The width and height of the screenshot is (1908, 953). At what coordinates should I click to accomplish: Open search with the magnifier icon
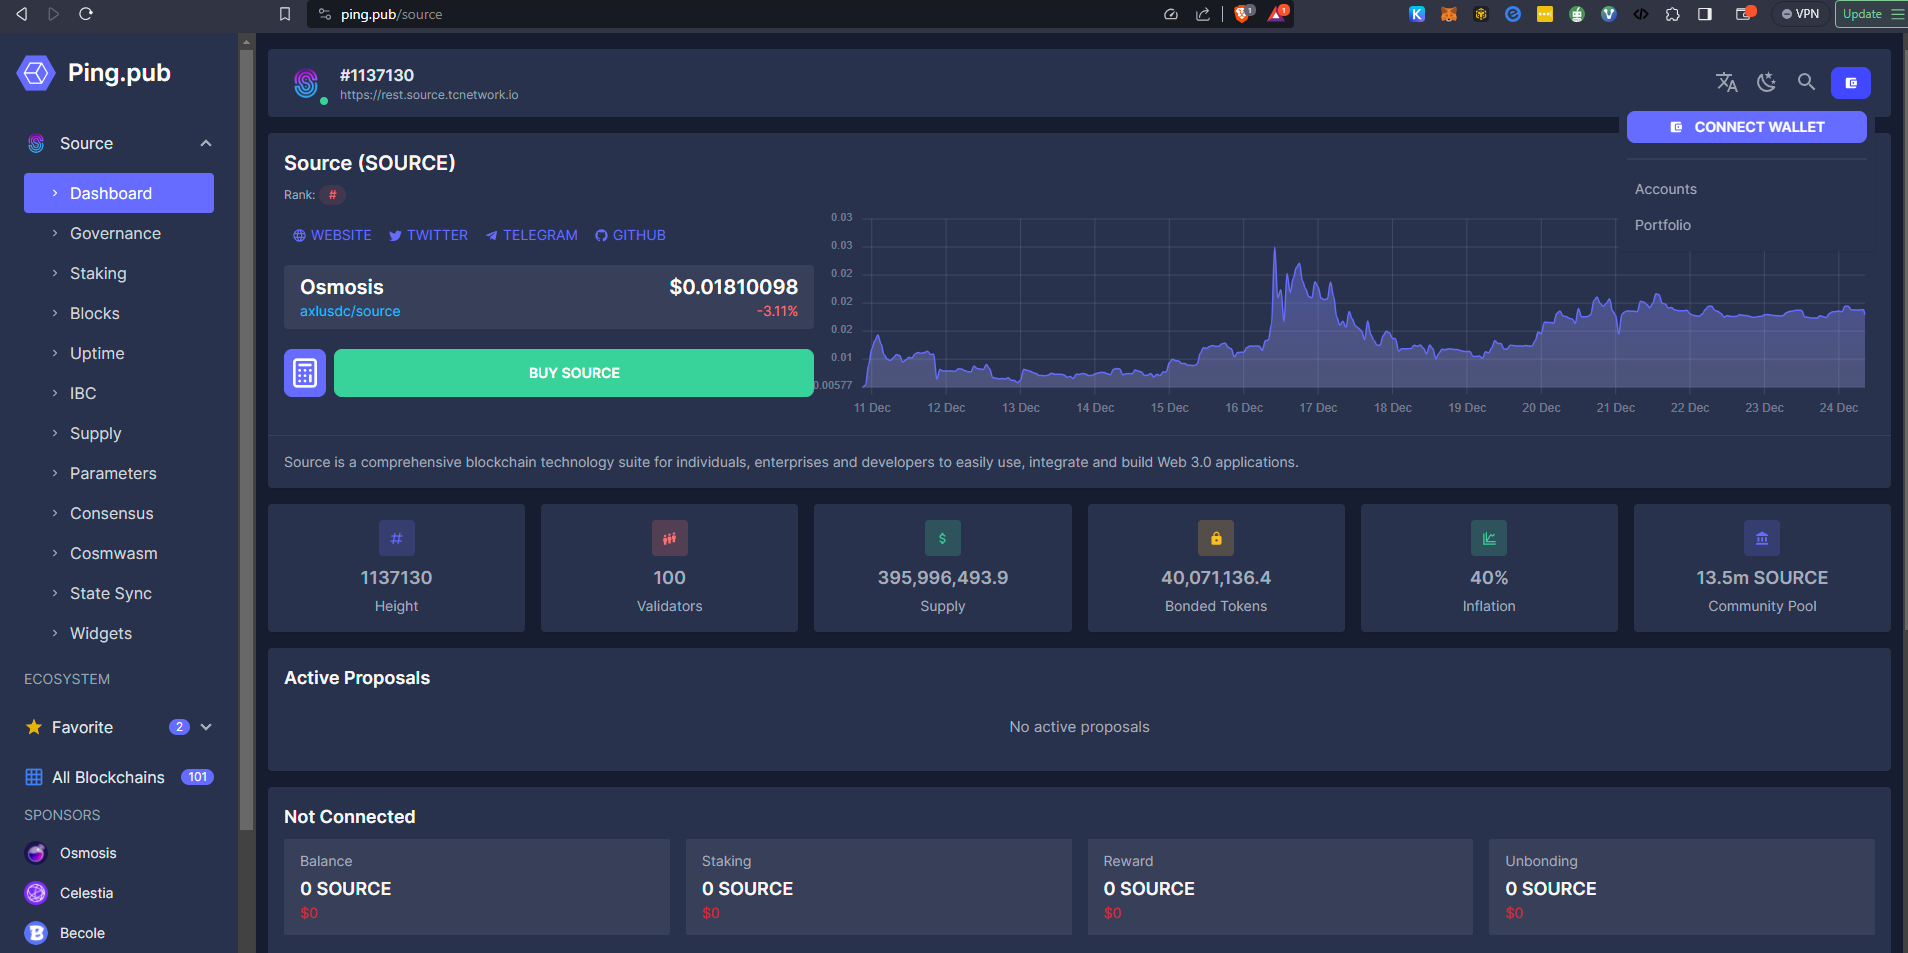[1806, 82]
